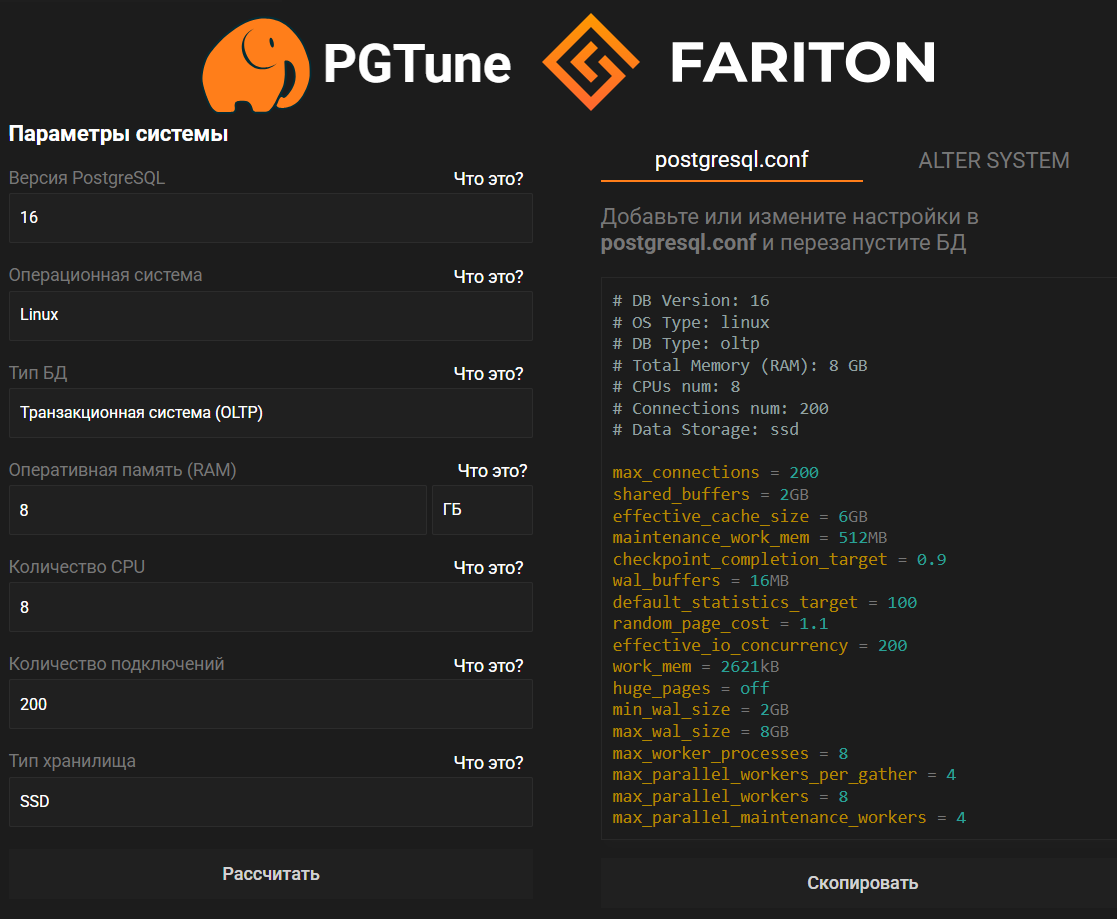Click 'Что это?' next to Тип БД
Image resolution: width=1117 pixels, height=919 pixels.
488,374
